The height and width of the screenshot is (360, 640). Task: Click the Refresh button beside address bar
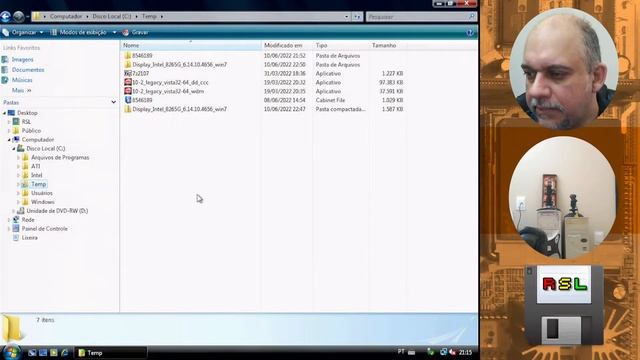357,17
